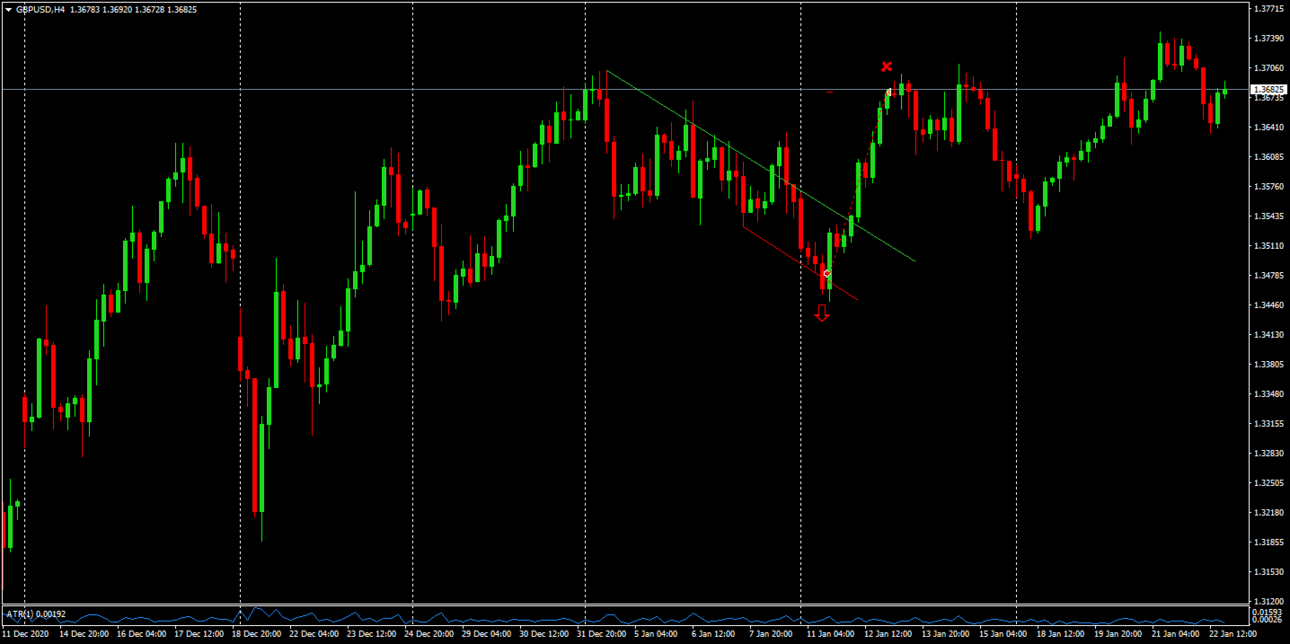This screenshot has width=1290, height=644.
Task: Click the ATR scale value 0.01593
Action: [1268, 611]
